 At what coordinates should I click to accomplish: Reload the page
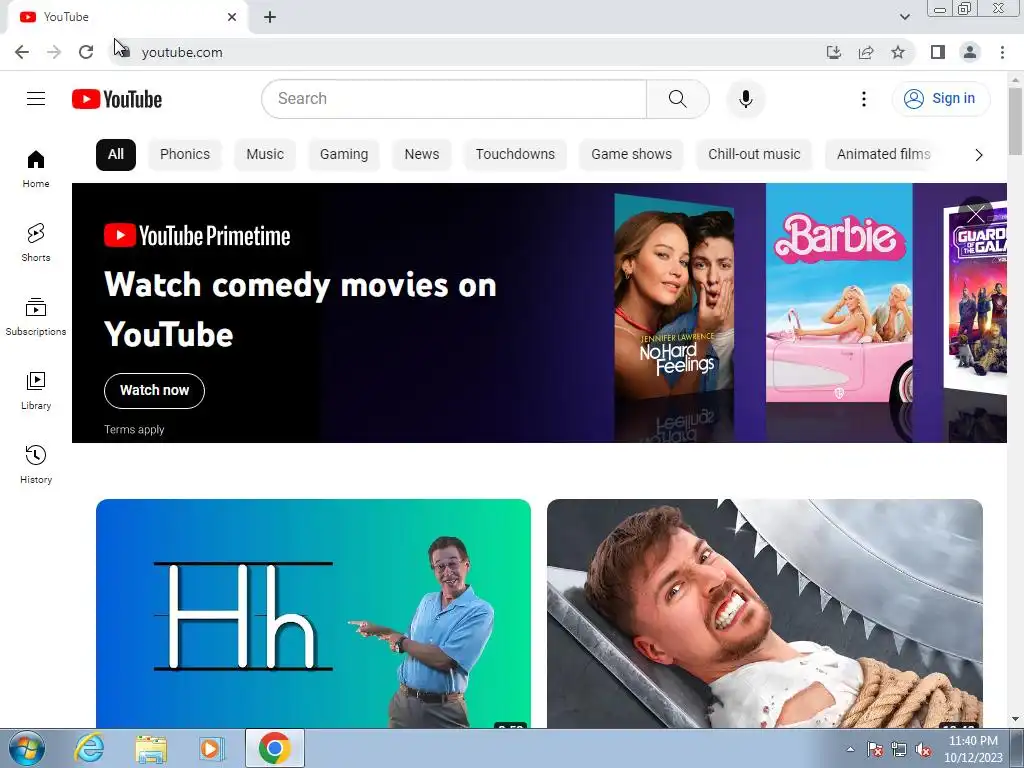click(86, 52)
